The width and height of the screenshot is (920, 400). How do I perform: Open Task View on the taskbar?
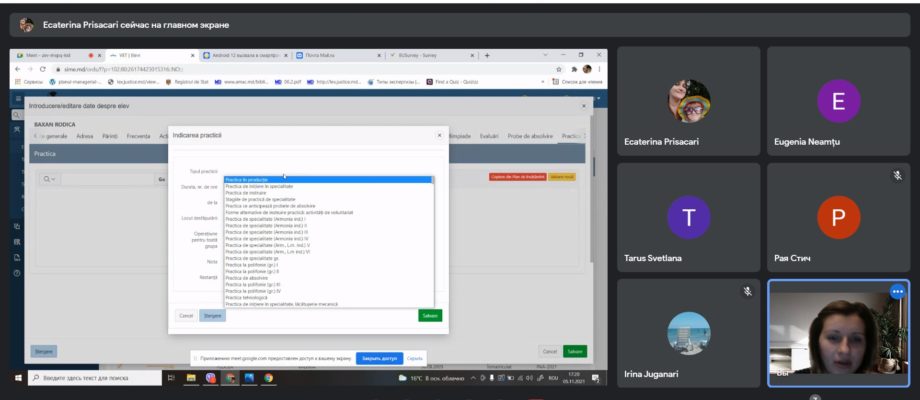pyautogui.click(x=171, y=378)
